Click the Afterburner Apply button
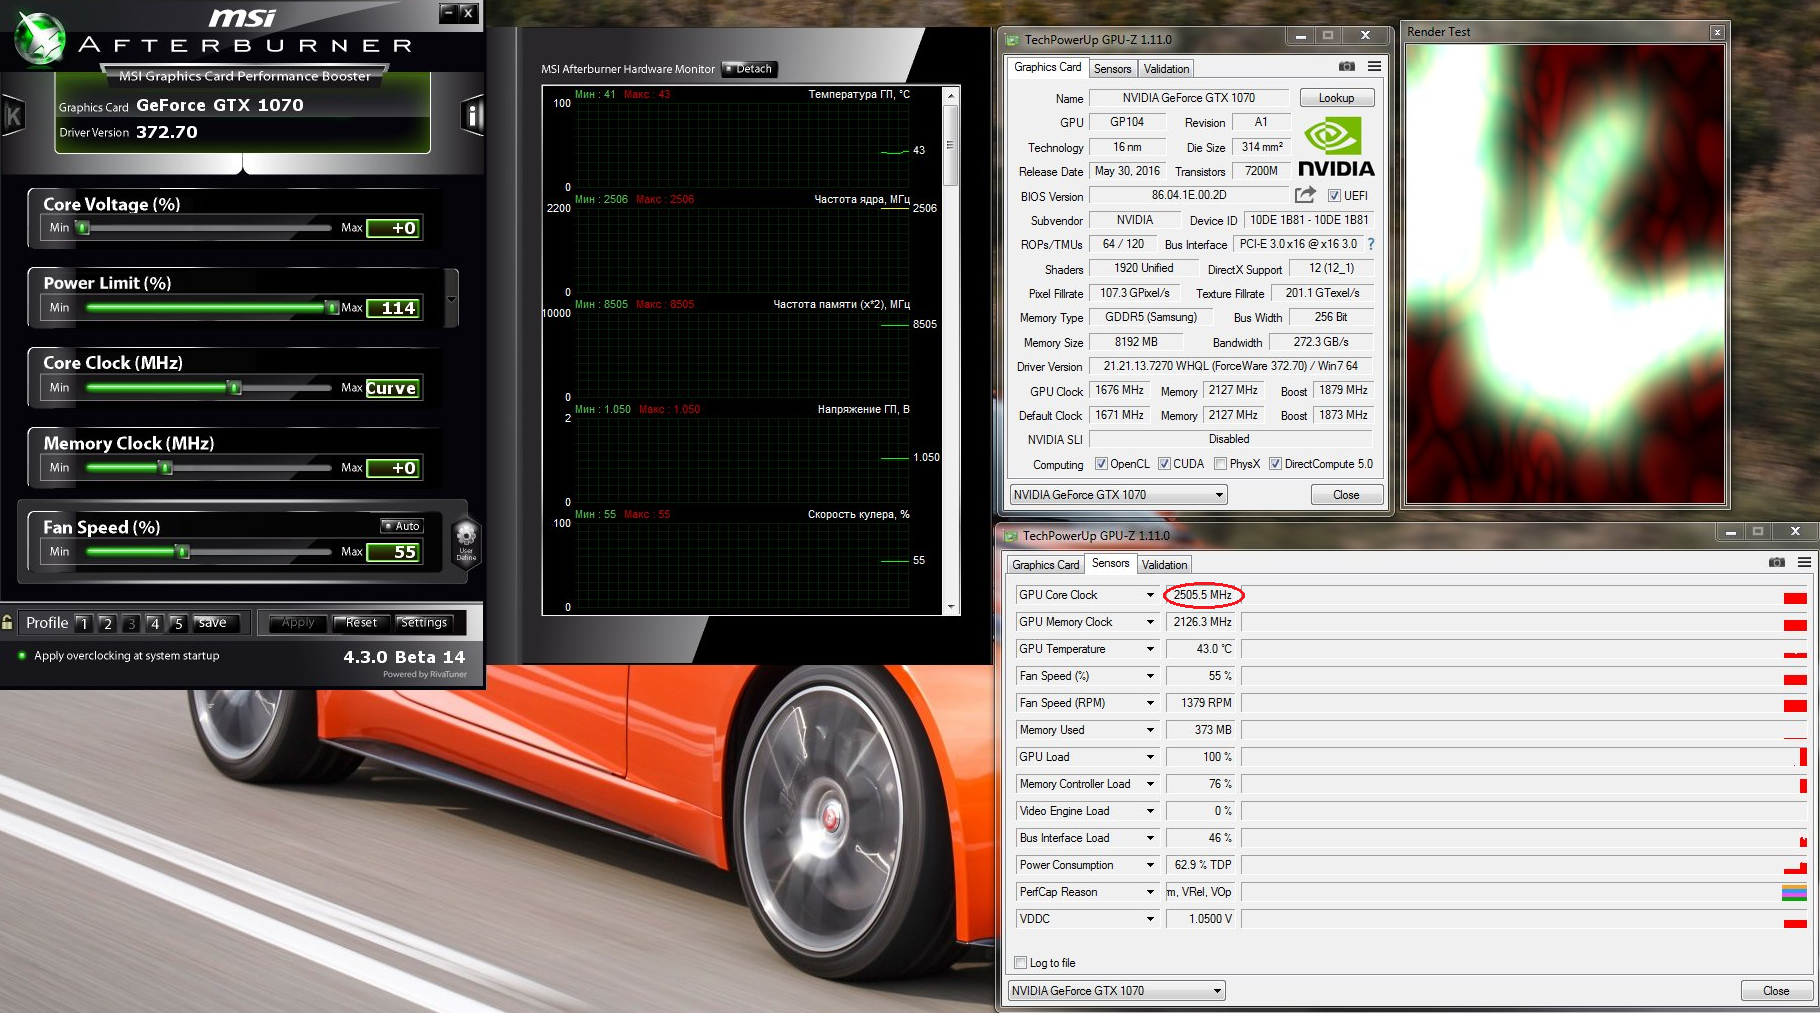Screen dimensions: 1820x1013 (x=298, y=623)
